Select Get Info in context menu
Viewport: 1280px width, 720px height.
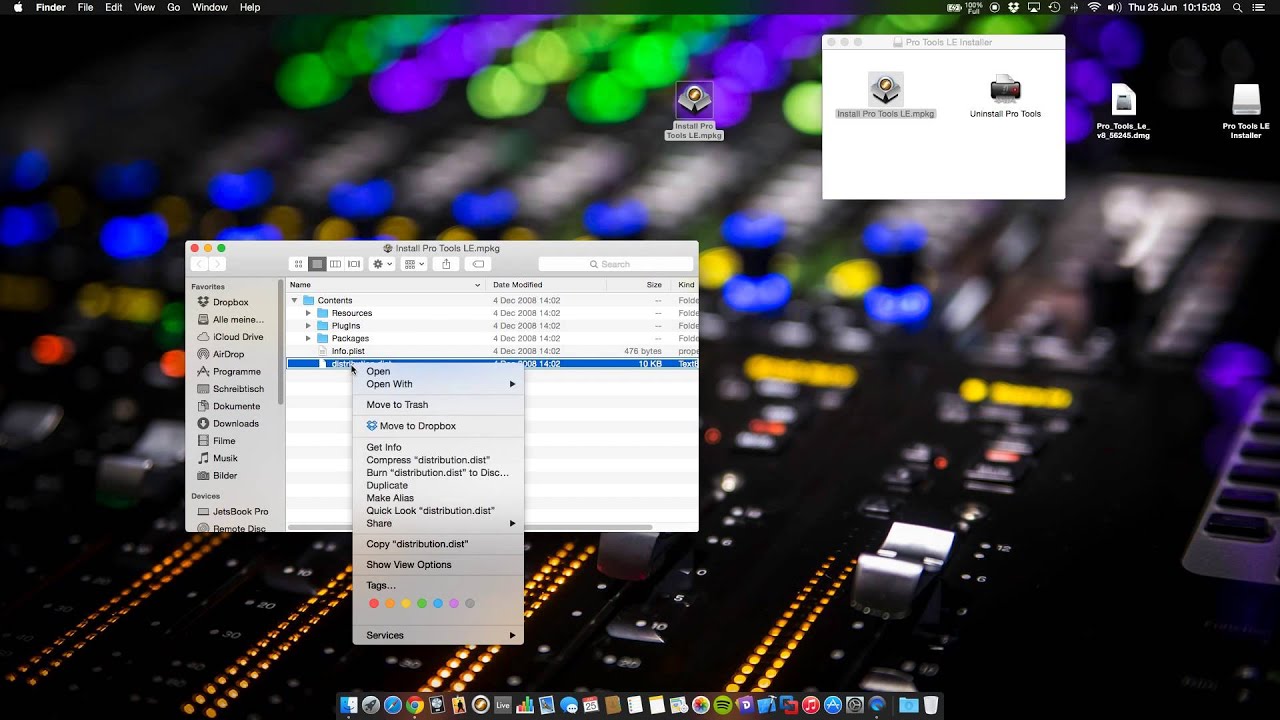[438, 447]
